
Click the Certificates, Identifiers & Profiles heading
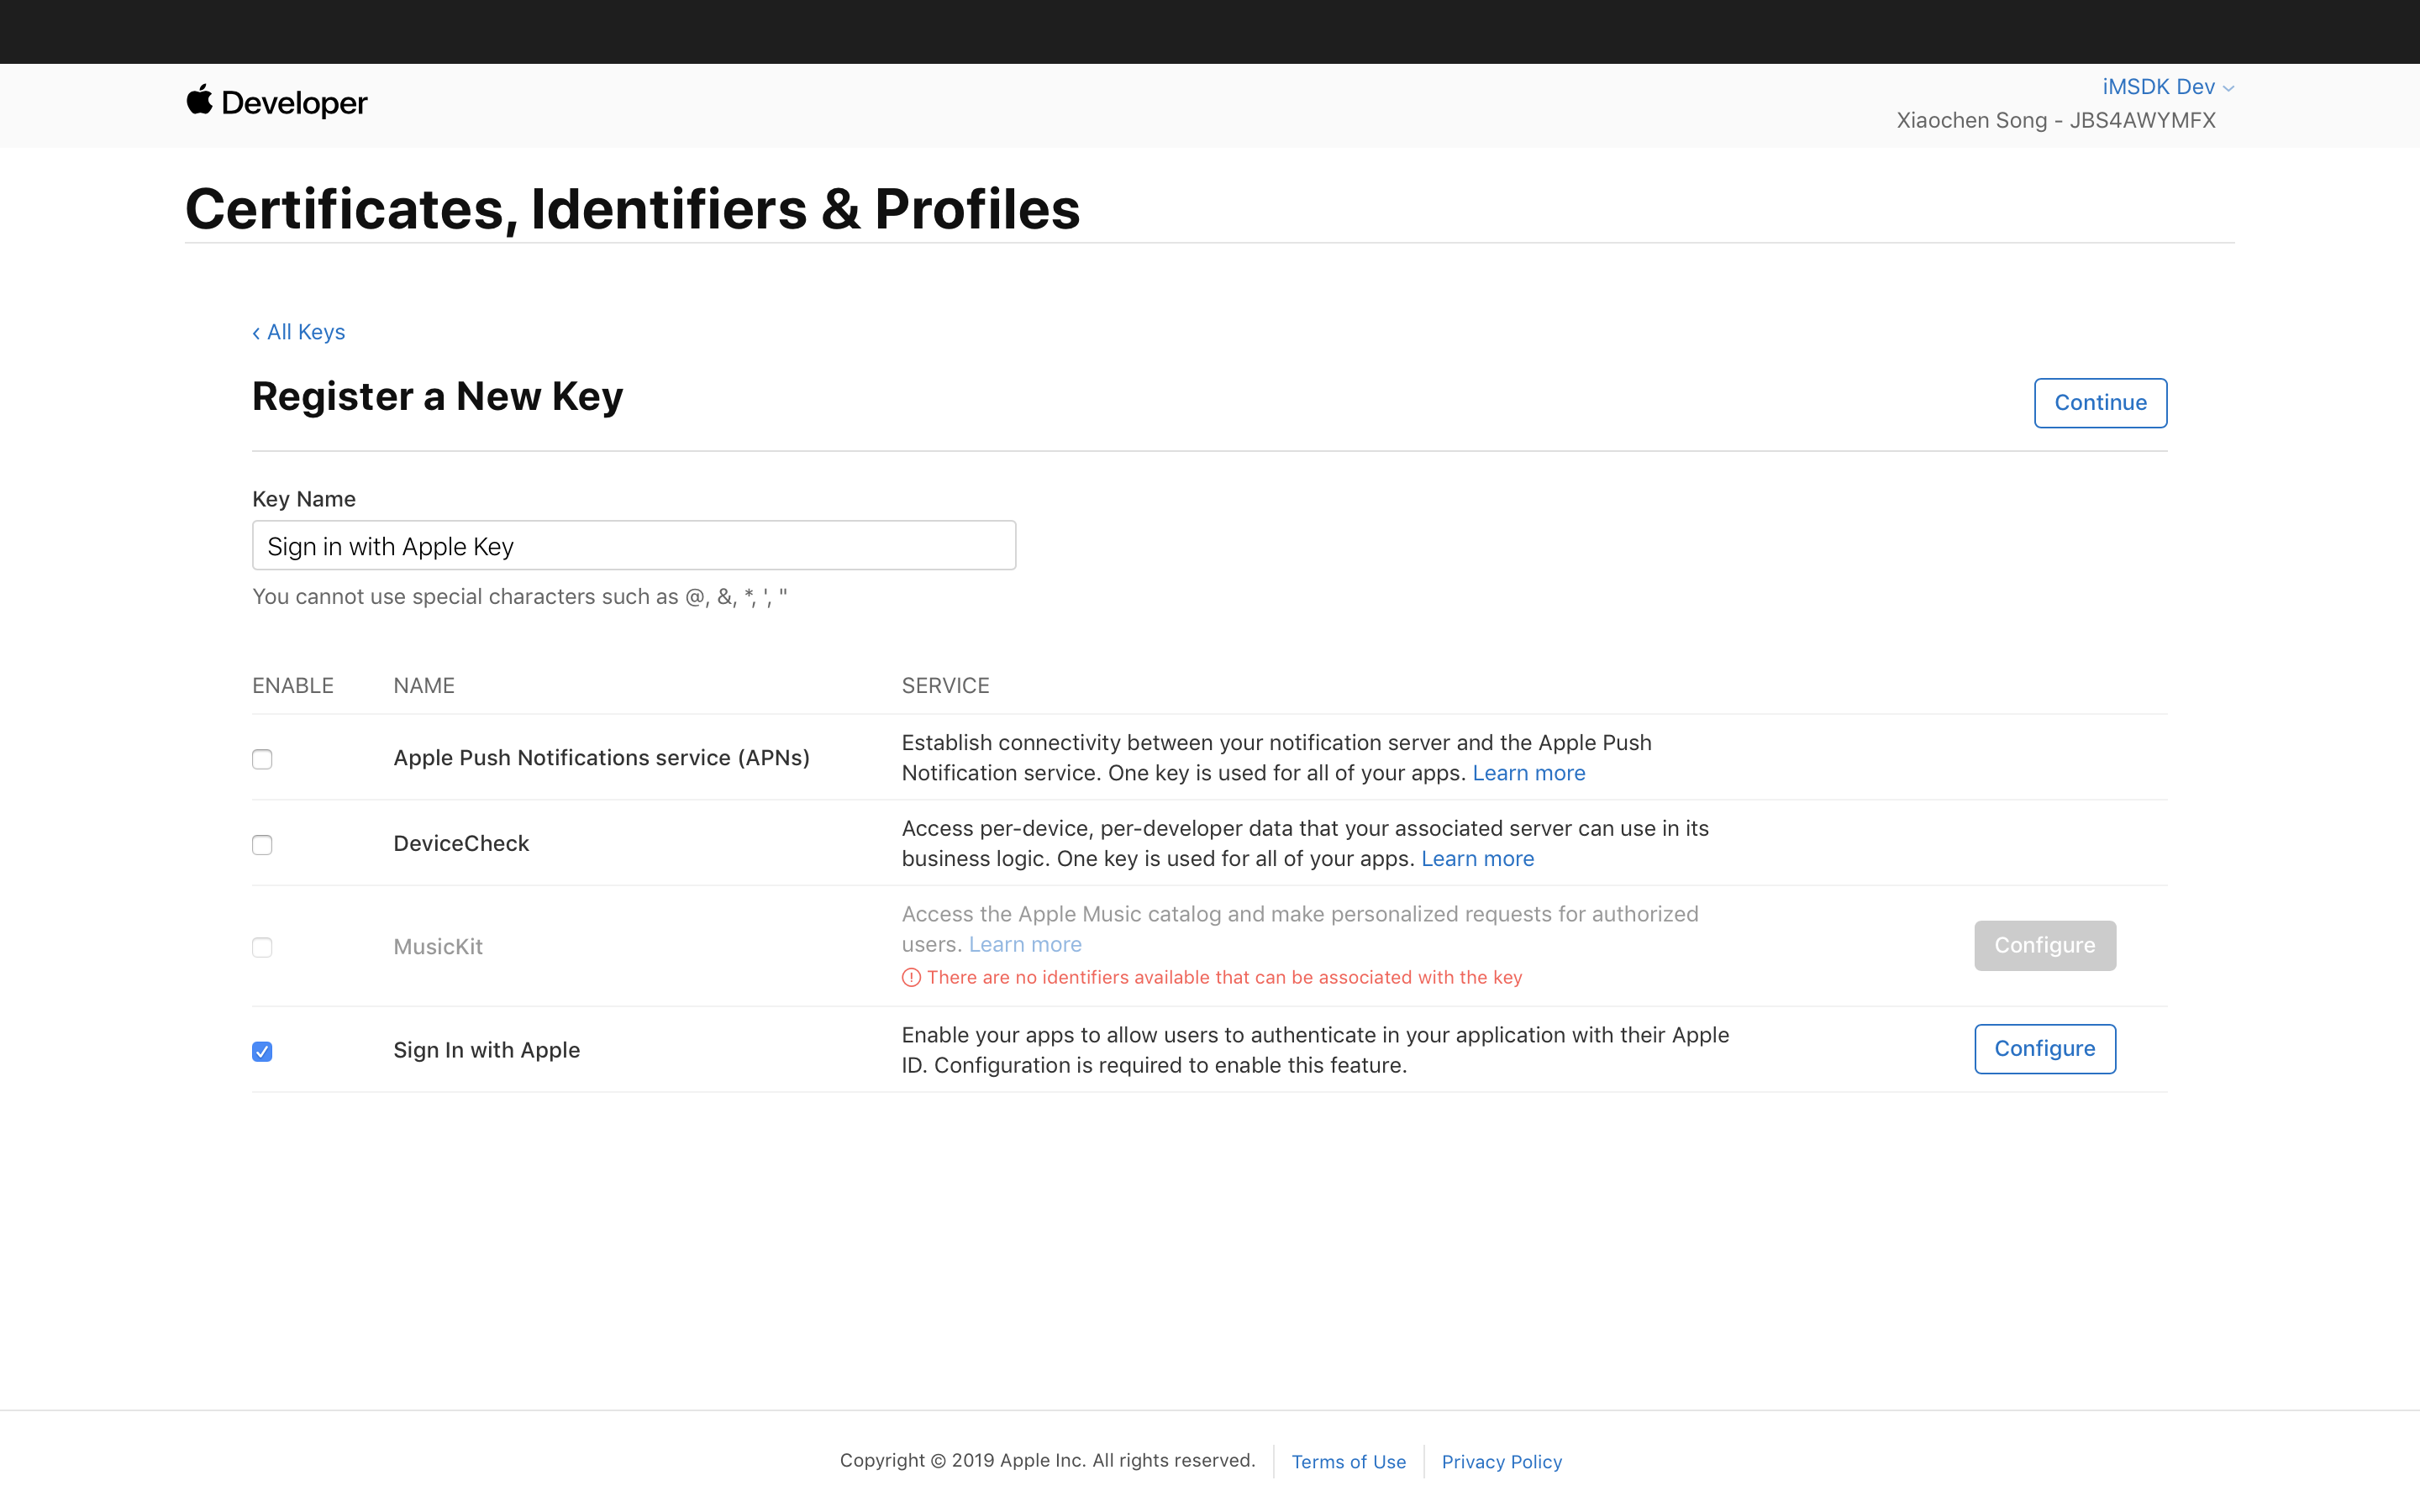[633, 209]
